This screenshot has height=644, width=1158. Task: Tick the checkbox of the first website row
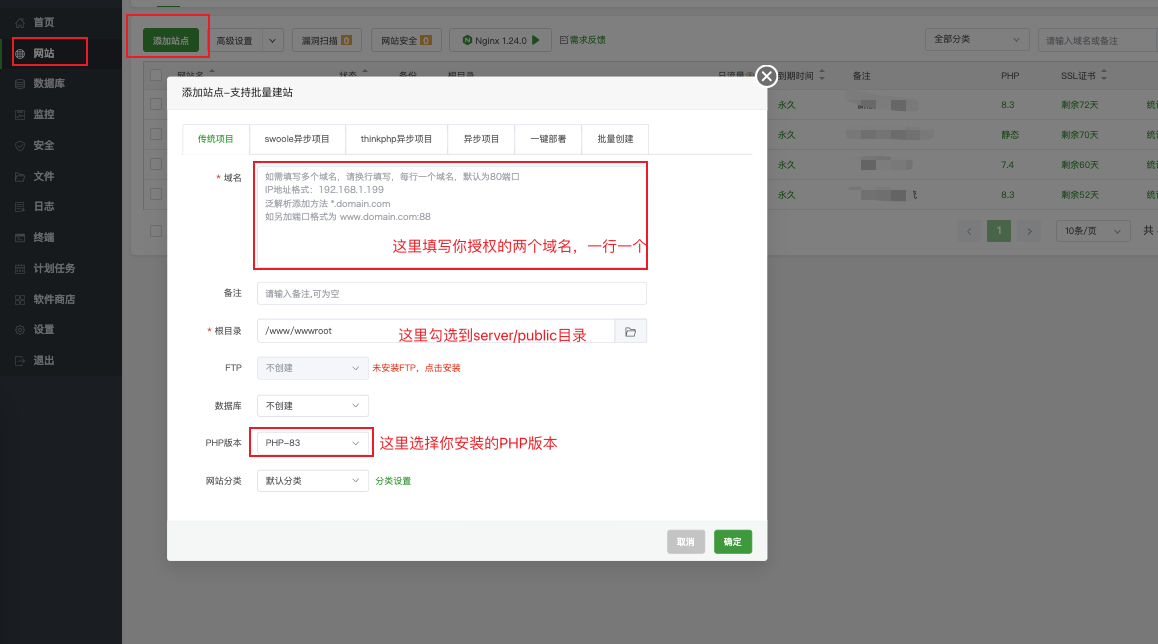coord(156,106)
